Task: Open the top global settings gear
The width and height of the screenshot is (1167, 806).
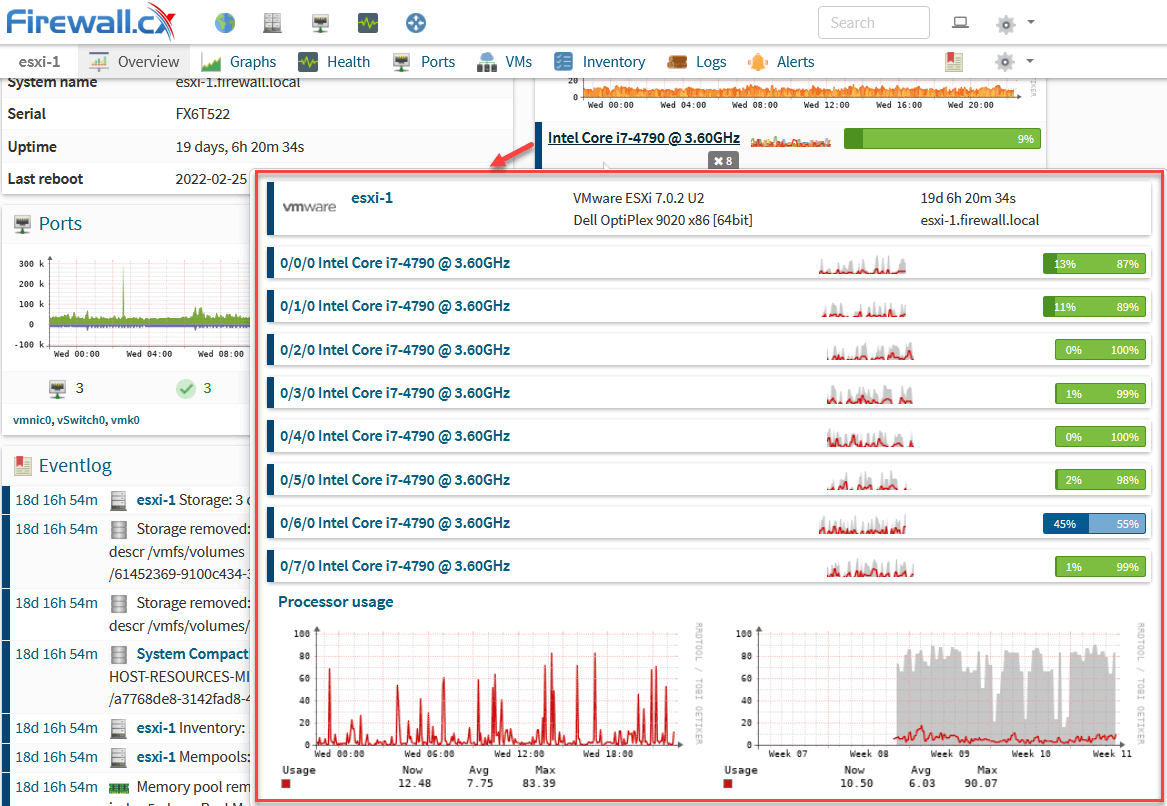Action: pyautogui.click(x=1005, y=24)
